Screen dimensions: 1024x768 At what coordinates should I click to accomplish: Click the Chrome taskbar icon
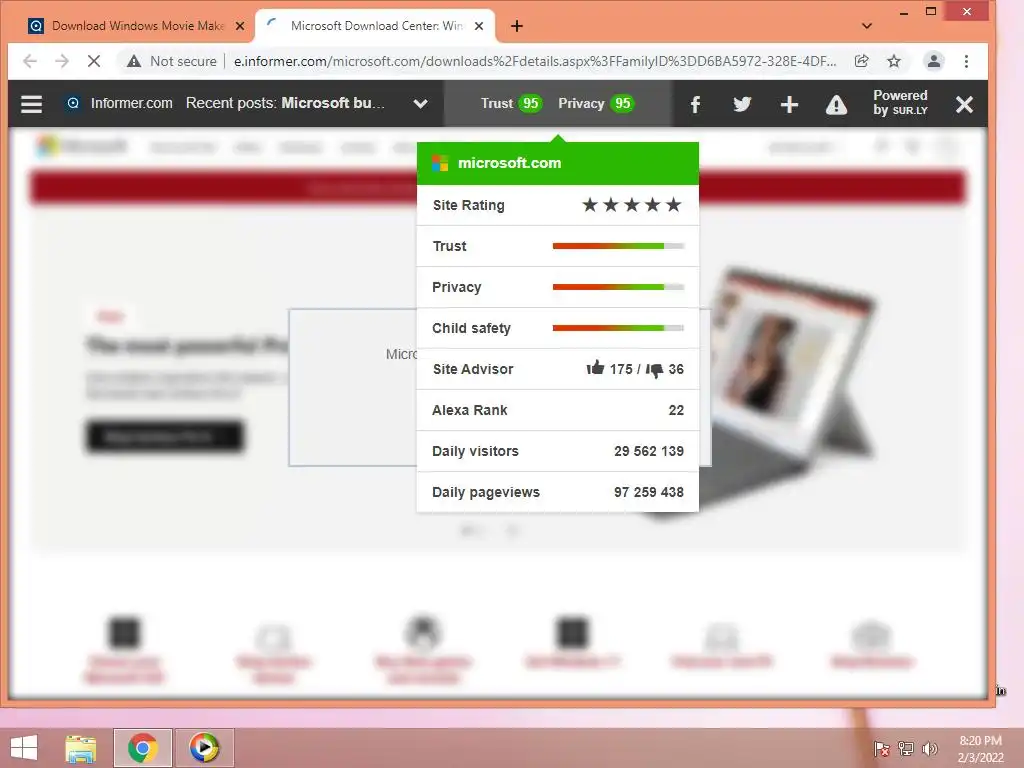coord(142,748)
